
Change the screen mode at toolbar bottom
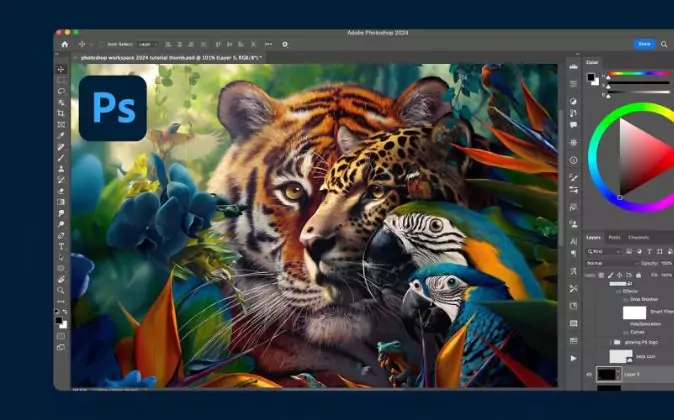[x=61, y=347]
